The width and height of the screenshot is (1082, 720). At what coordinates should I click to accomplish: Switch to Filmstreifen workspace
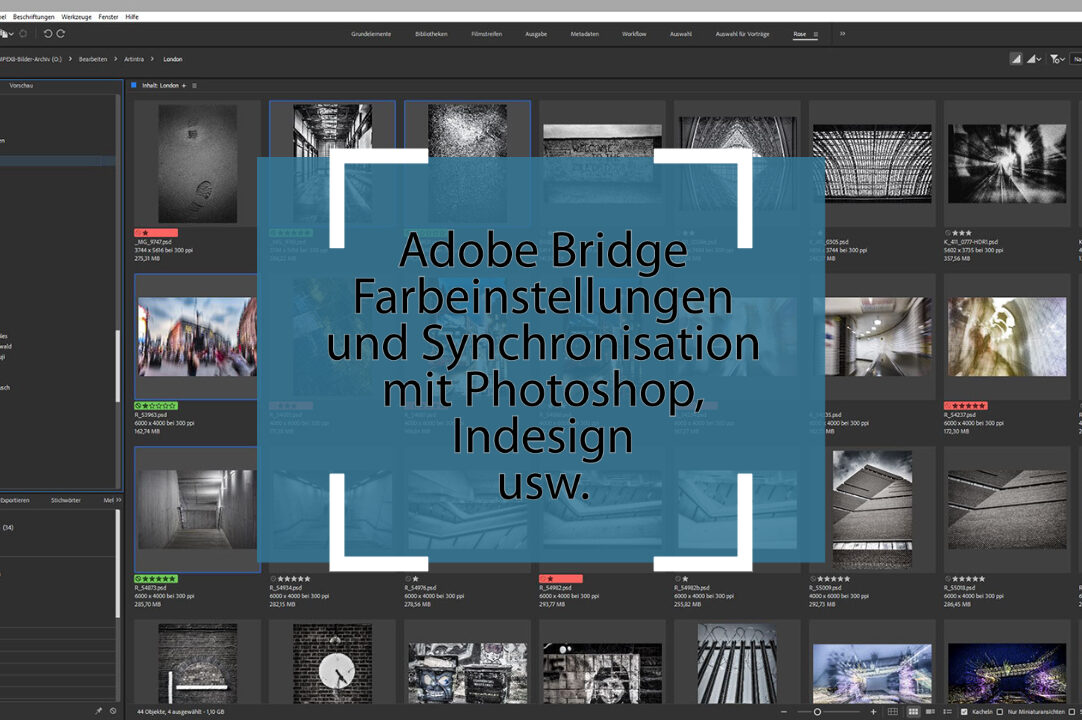486,34
